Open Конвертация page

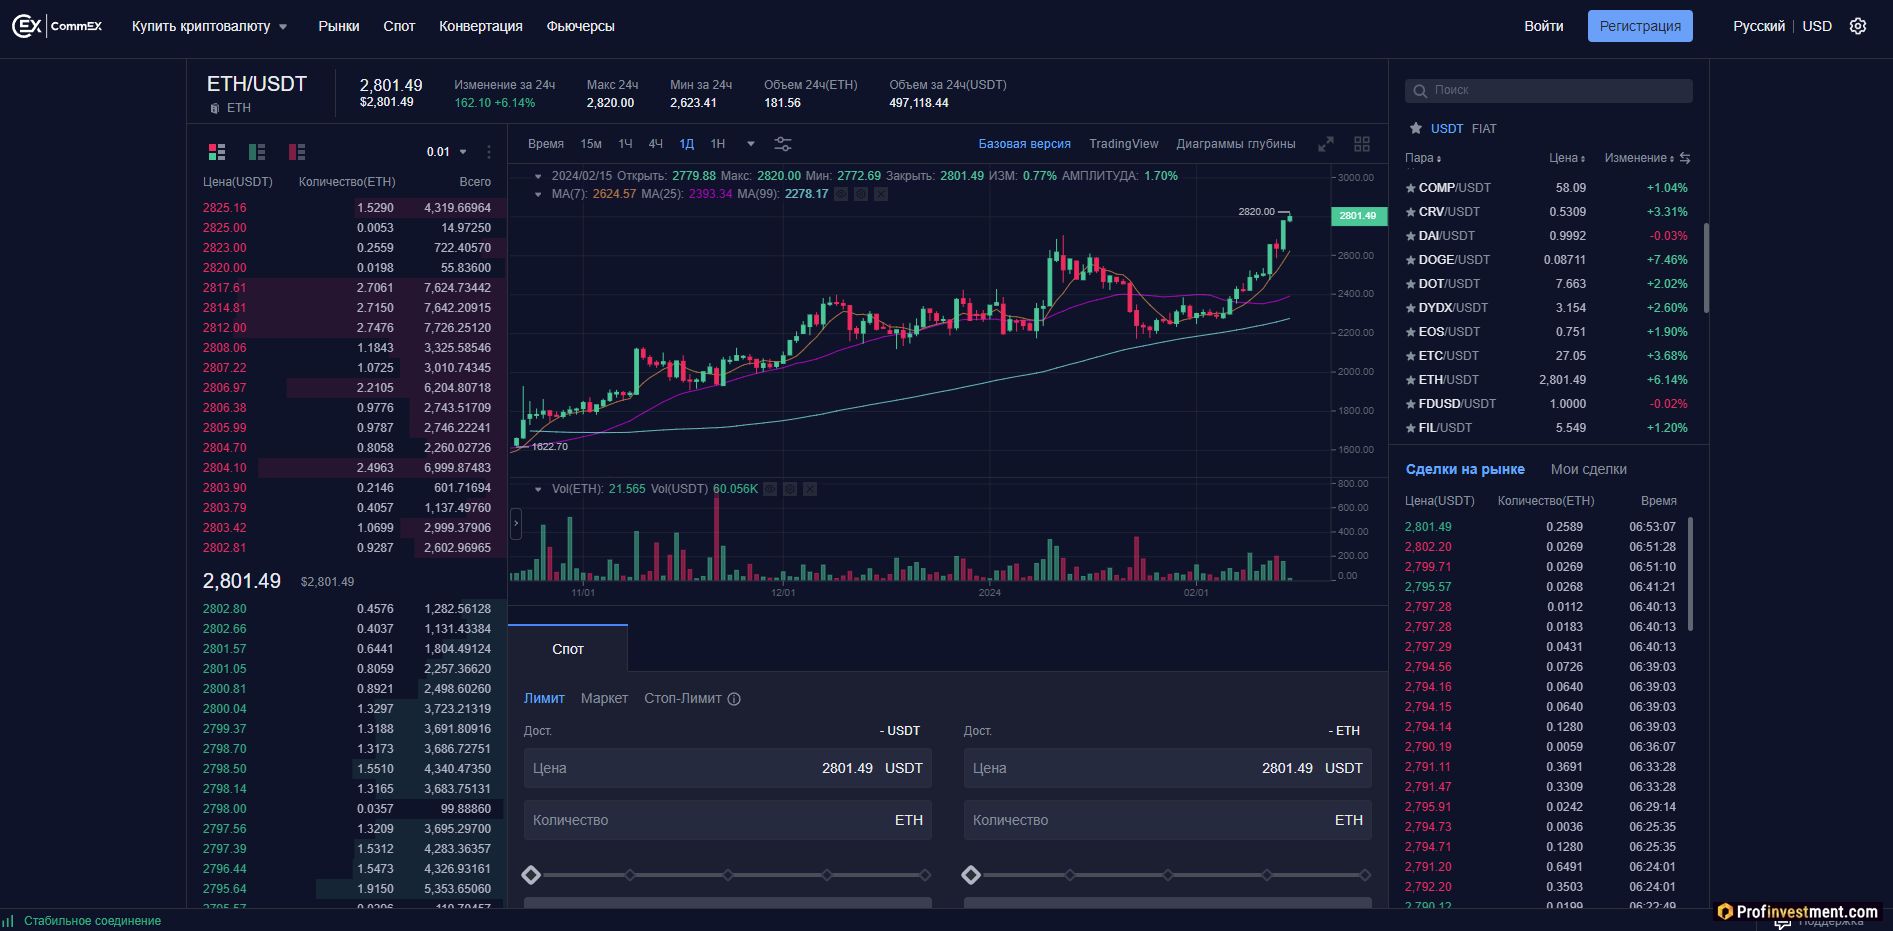(x=481, y=26)
